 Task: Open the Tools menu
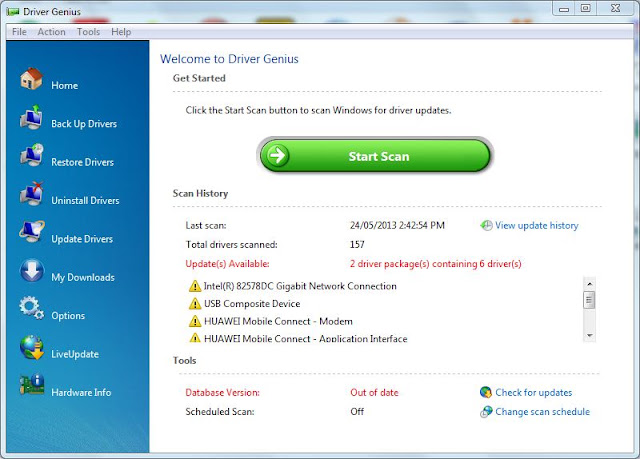tap(88, 32)
